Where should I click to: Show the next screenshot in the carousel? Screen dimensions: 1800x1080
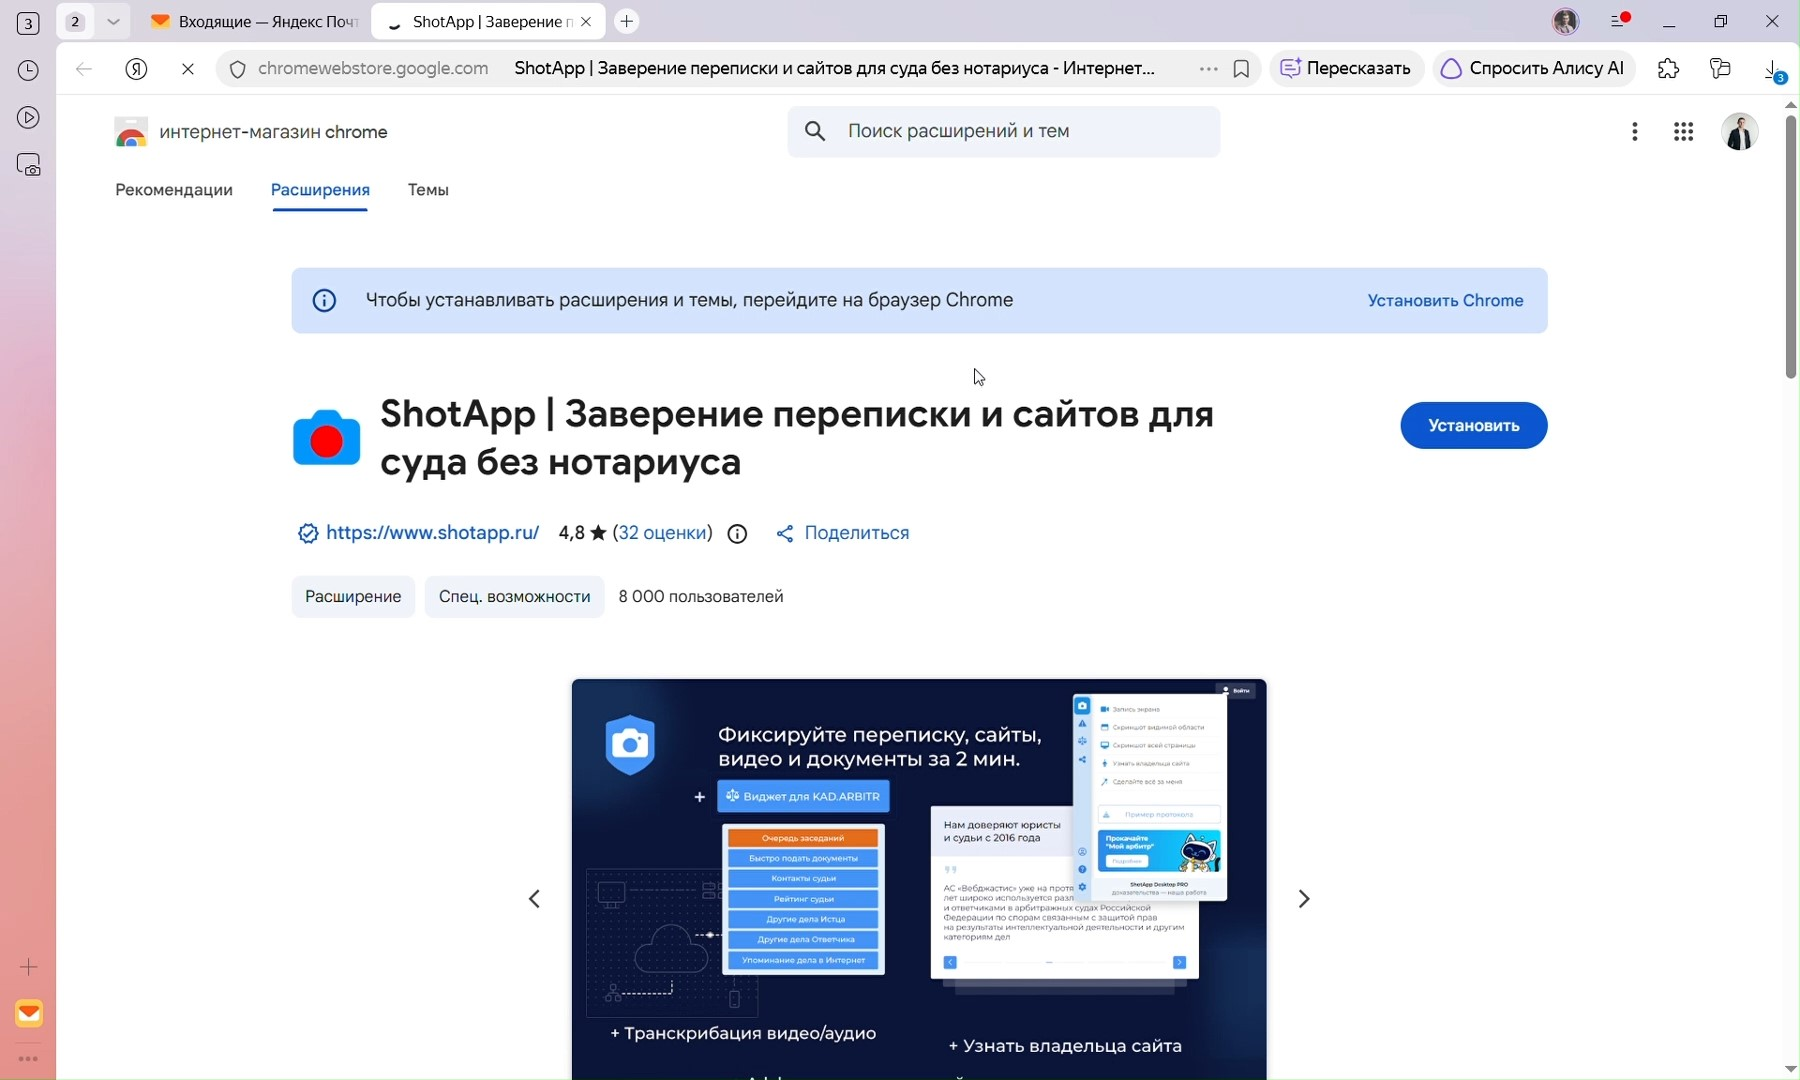tap(1304, 900)
